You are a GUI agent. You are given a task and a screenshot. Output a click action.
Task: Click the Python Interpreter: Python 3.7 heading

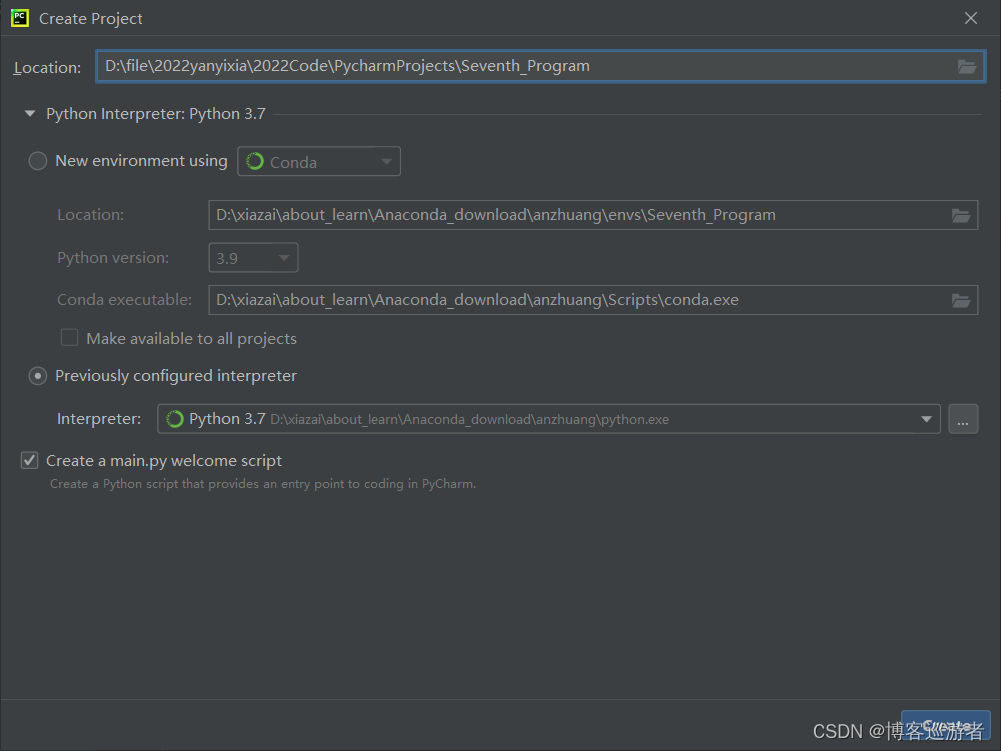[x=156, y=114]
